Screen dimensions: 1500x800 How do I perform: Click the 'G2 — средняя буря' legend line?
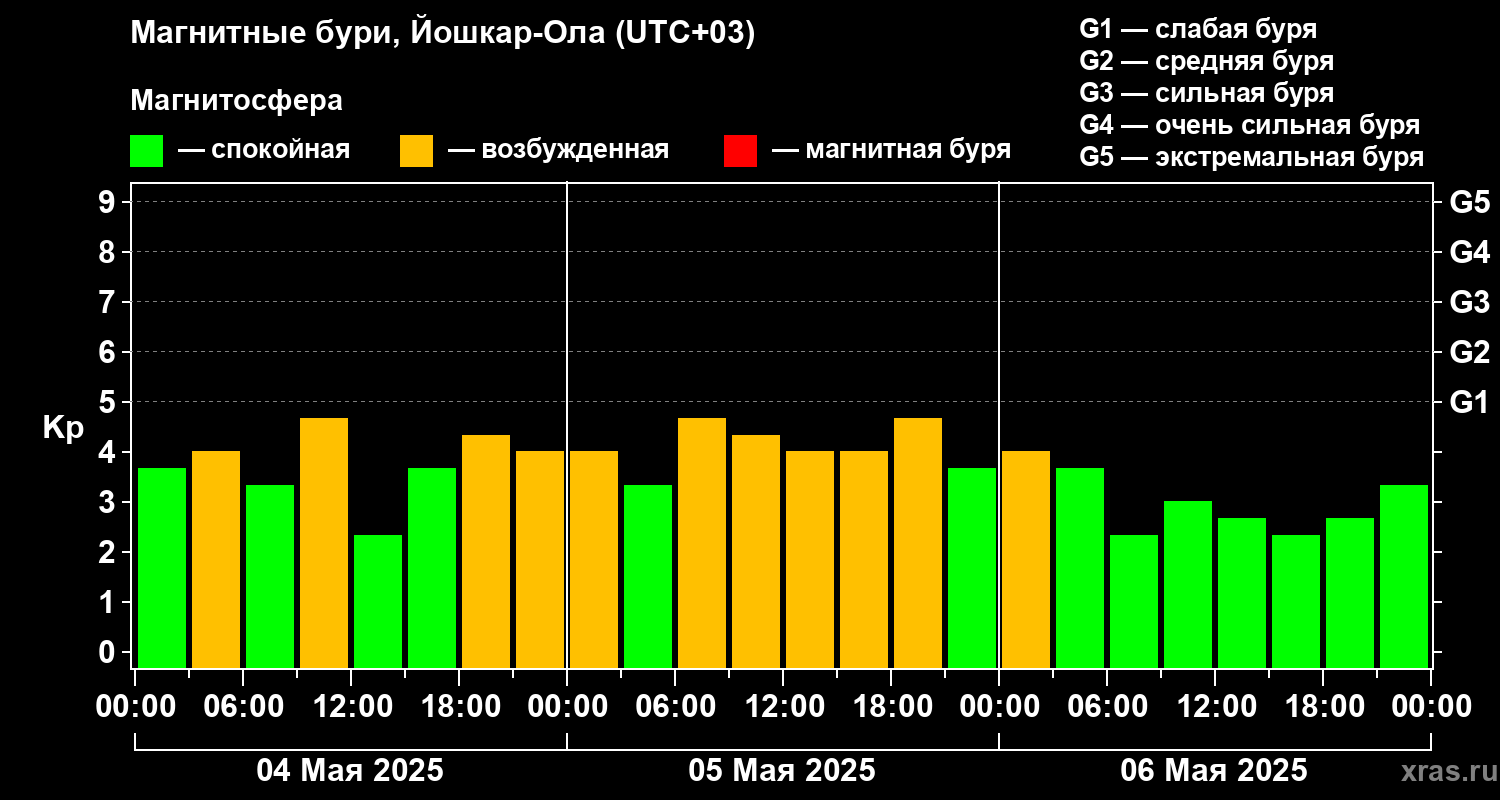pyautogui.click(x=1207, y=61)
